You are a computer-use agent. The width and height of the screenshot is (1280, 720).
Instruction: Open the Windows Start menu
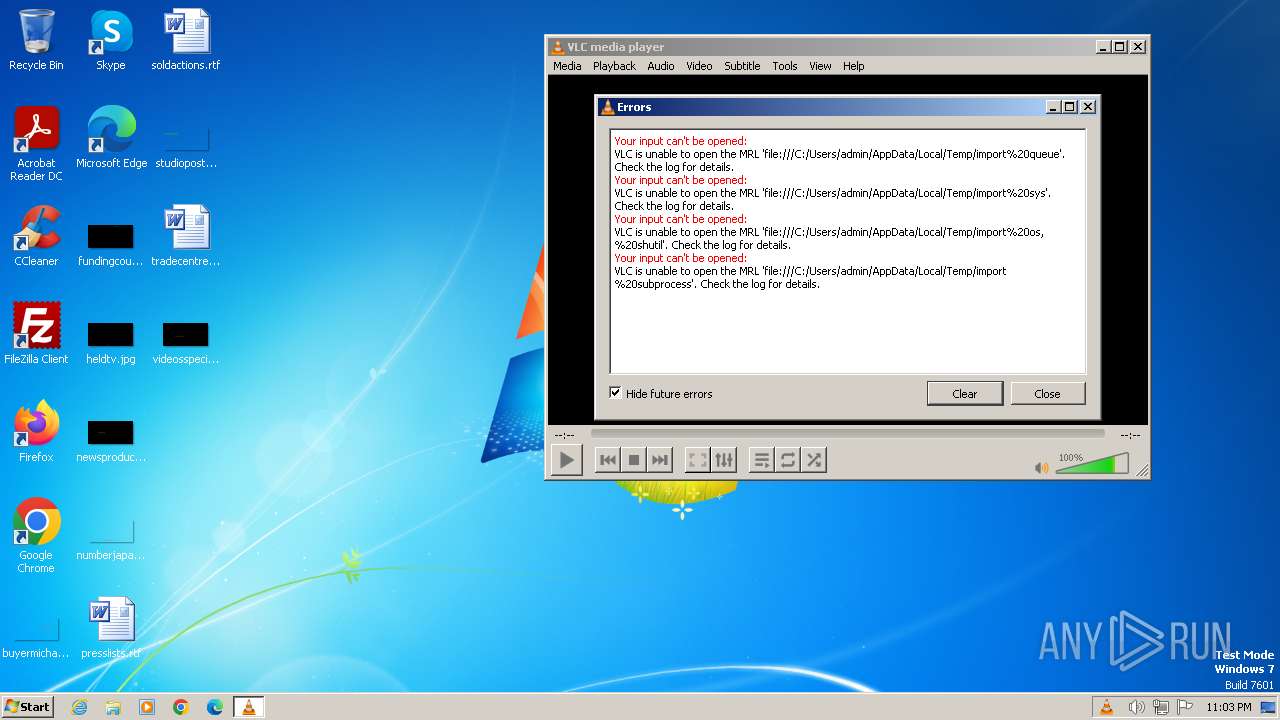point(28,707)
